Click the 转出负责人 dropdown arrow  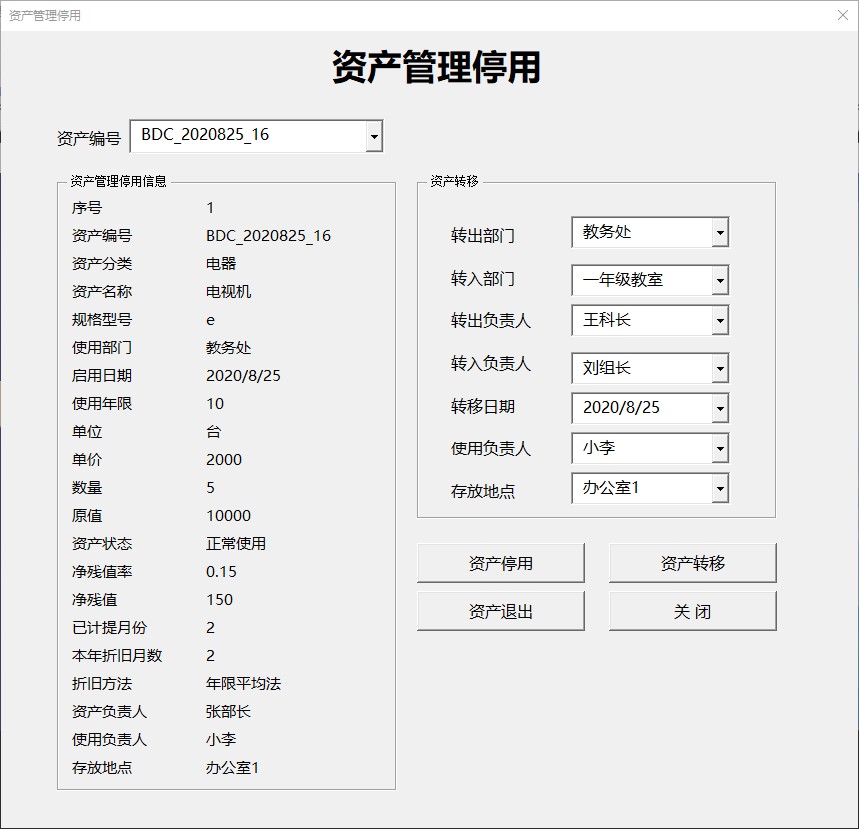pos(719,320)
